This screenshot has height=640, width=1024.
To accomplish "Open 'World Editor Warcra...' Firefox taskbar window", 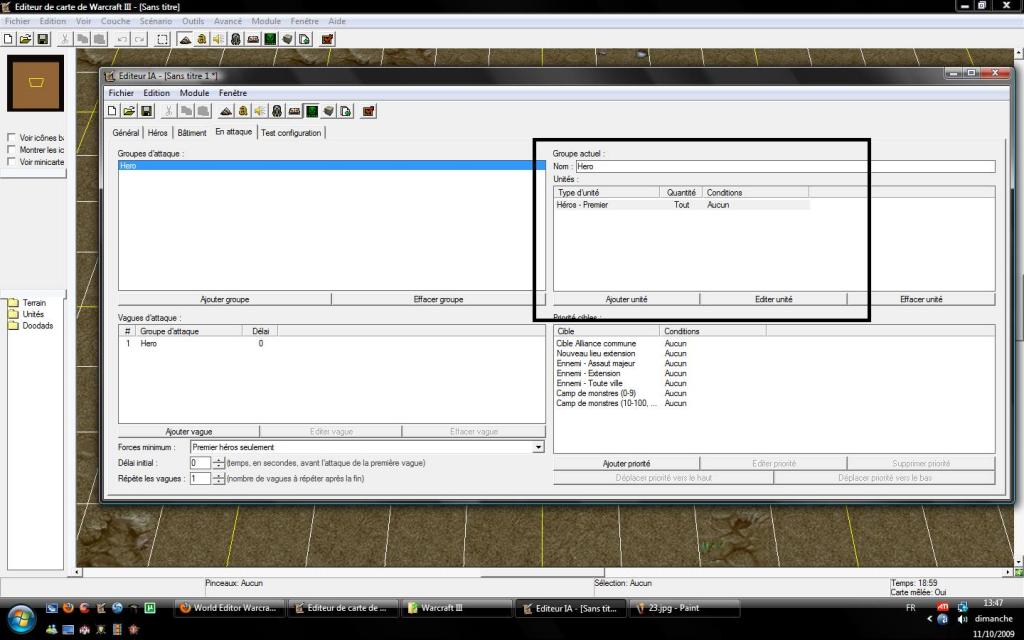I will (x=229, y=608).
